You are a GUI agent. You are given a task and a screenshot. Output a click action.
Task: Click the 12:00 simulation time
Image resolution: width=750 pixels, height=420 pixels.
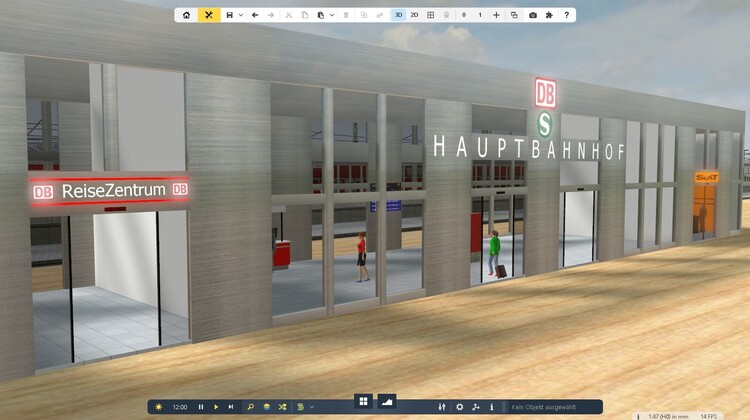[x=180, y=407]
